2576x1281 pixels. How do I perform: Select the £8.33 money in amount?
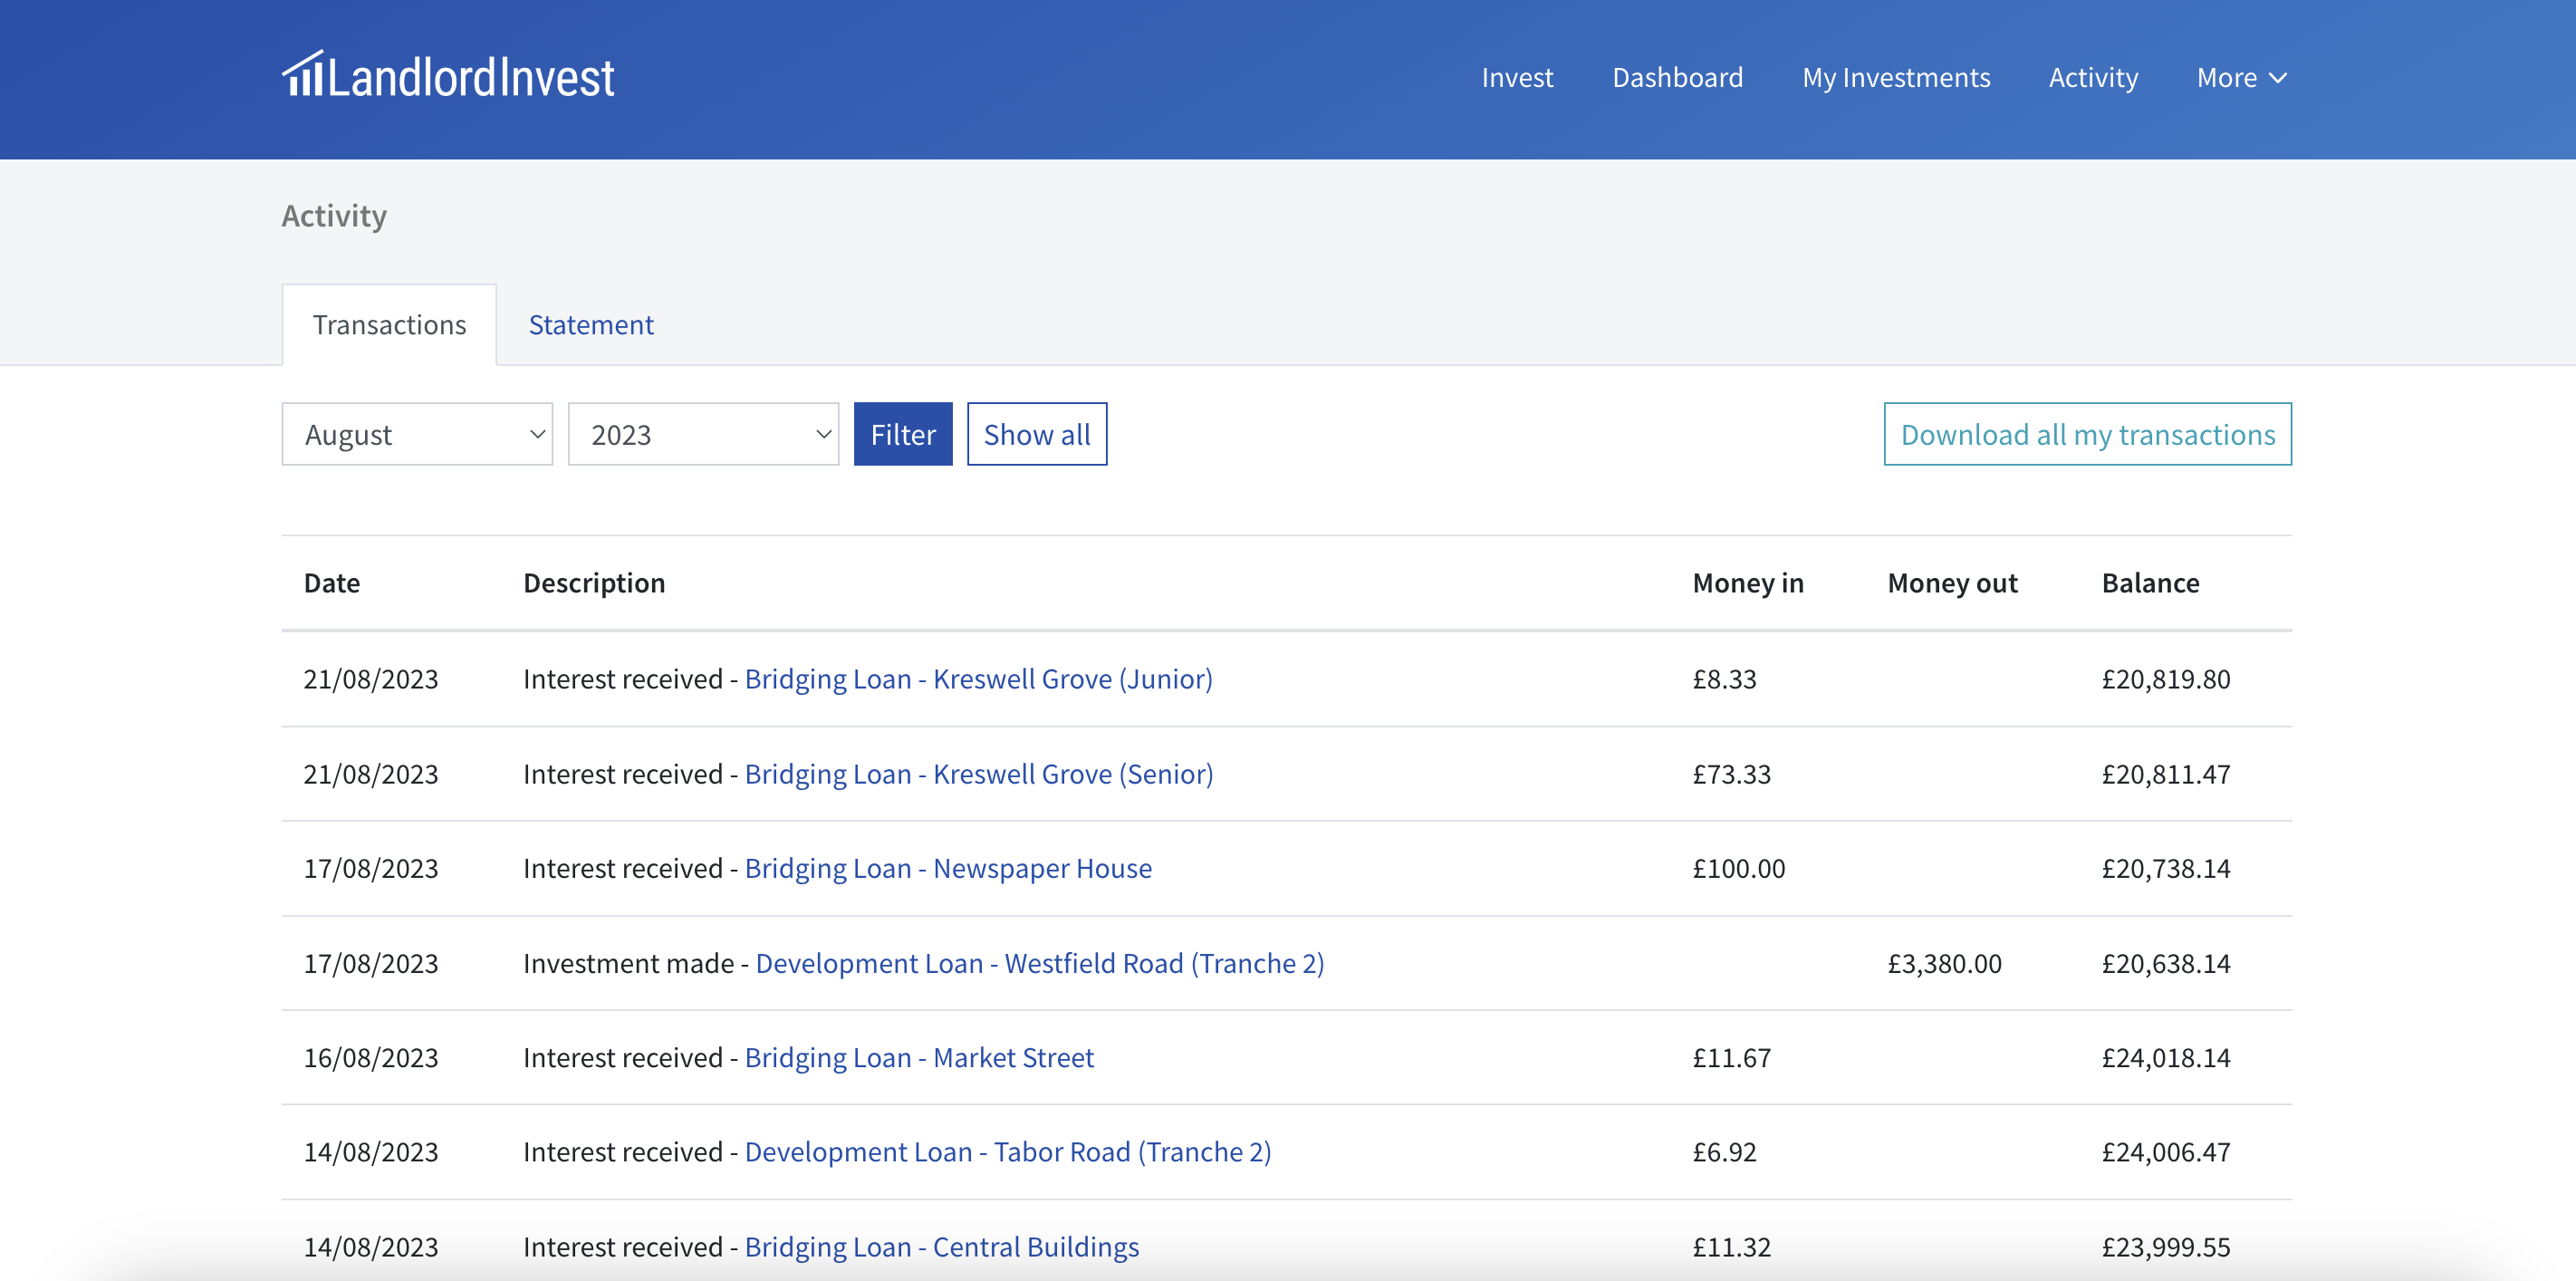[1724, 679]
